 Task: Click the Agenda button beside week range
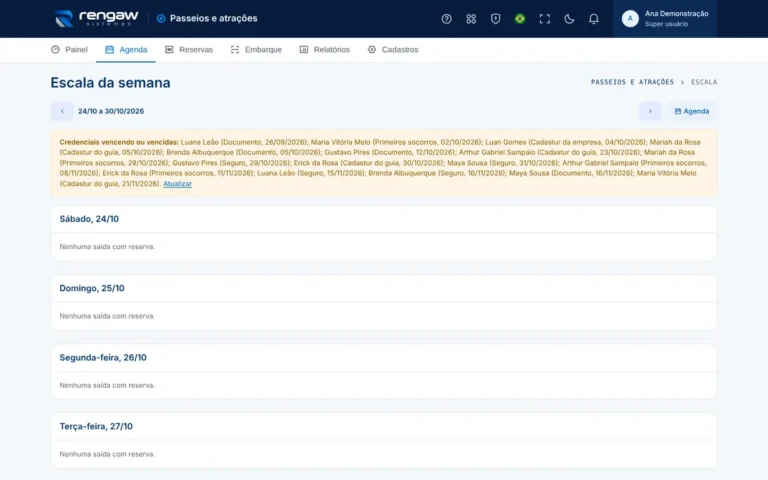[x=692, y=111]
